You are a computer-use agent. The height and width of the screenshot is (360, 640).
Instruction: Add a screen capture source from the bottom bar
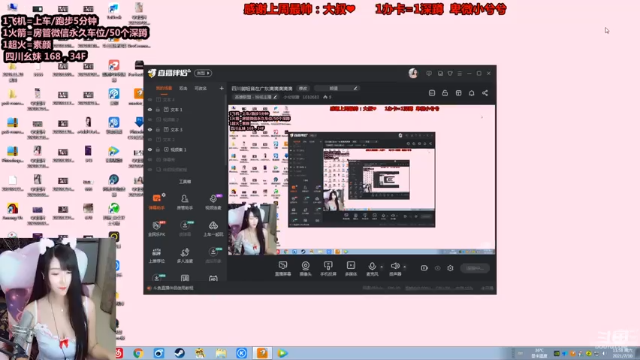283,268
